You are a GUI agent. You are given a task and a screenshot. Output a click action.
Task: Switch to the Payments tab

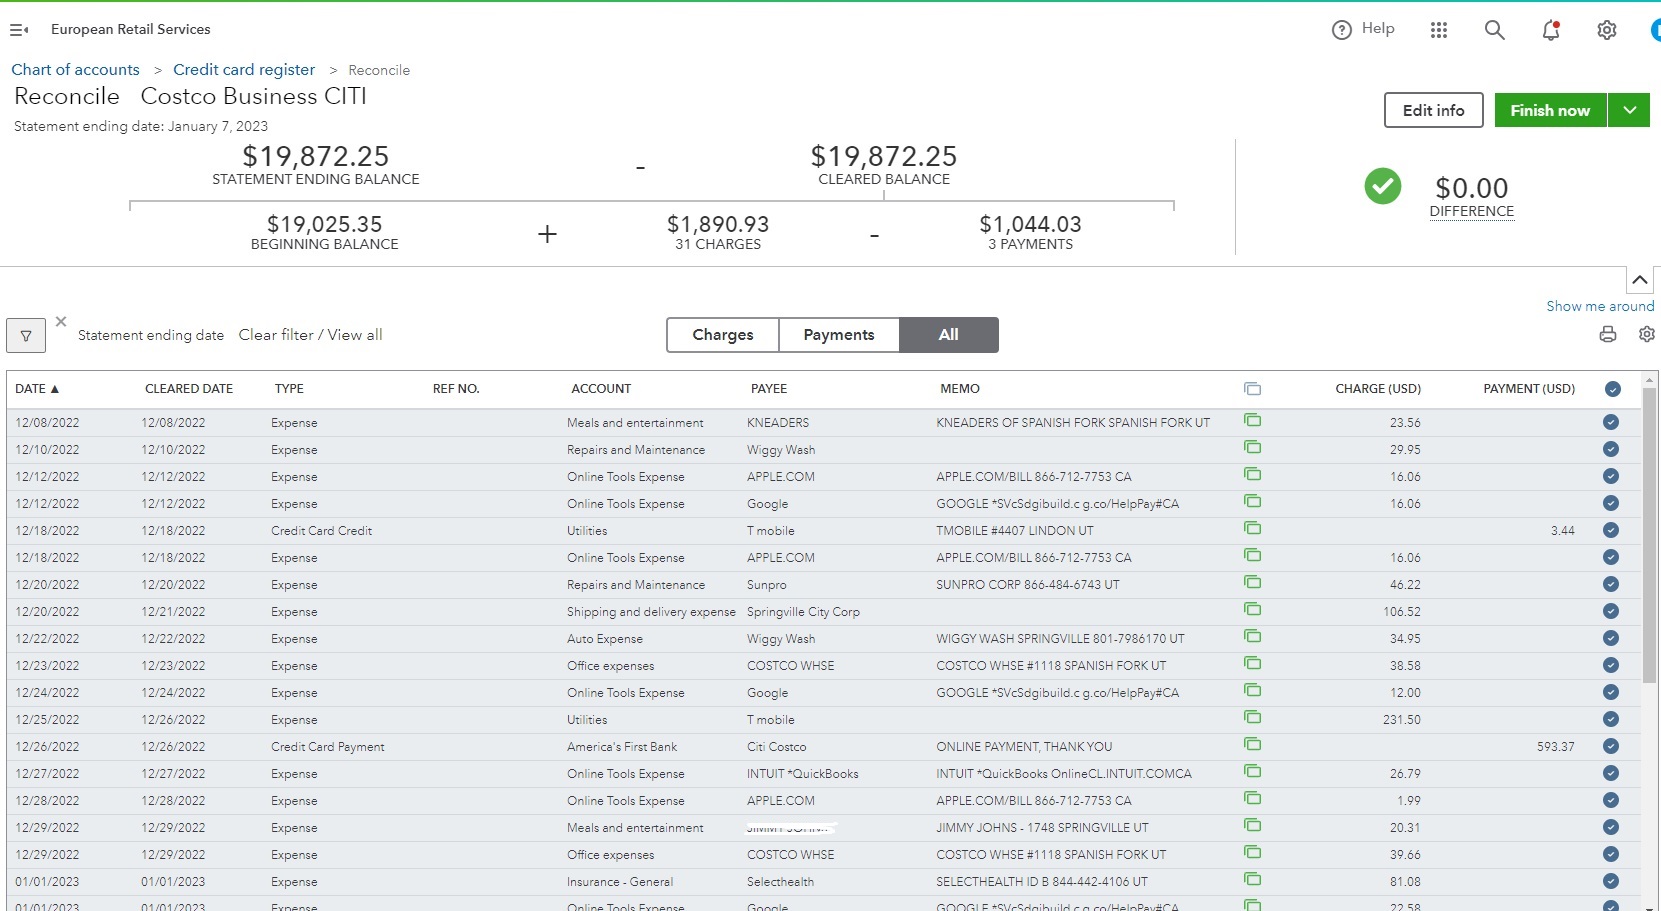click(x=839, y=335)
